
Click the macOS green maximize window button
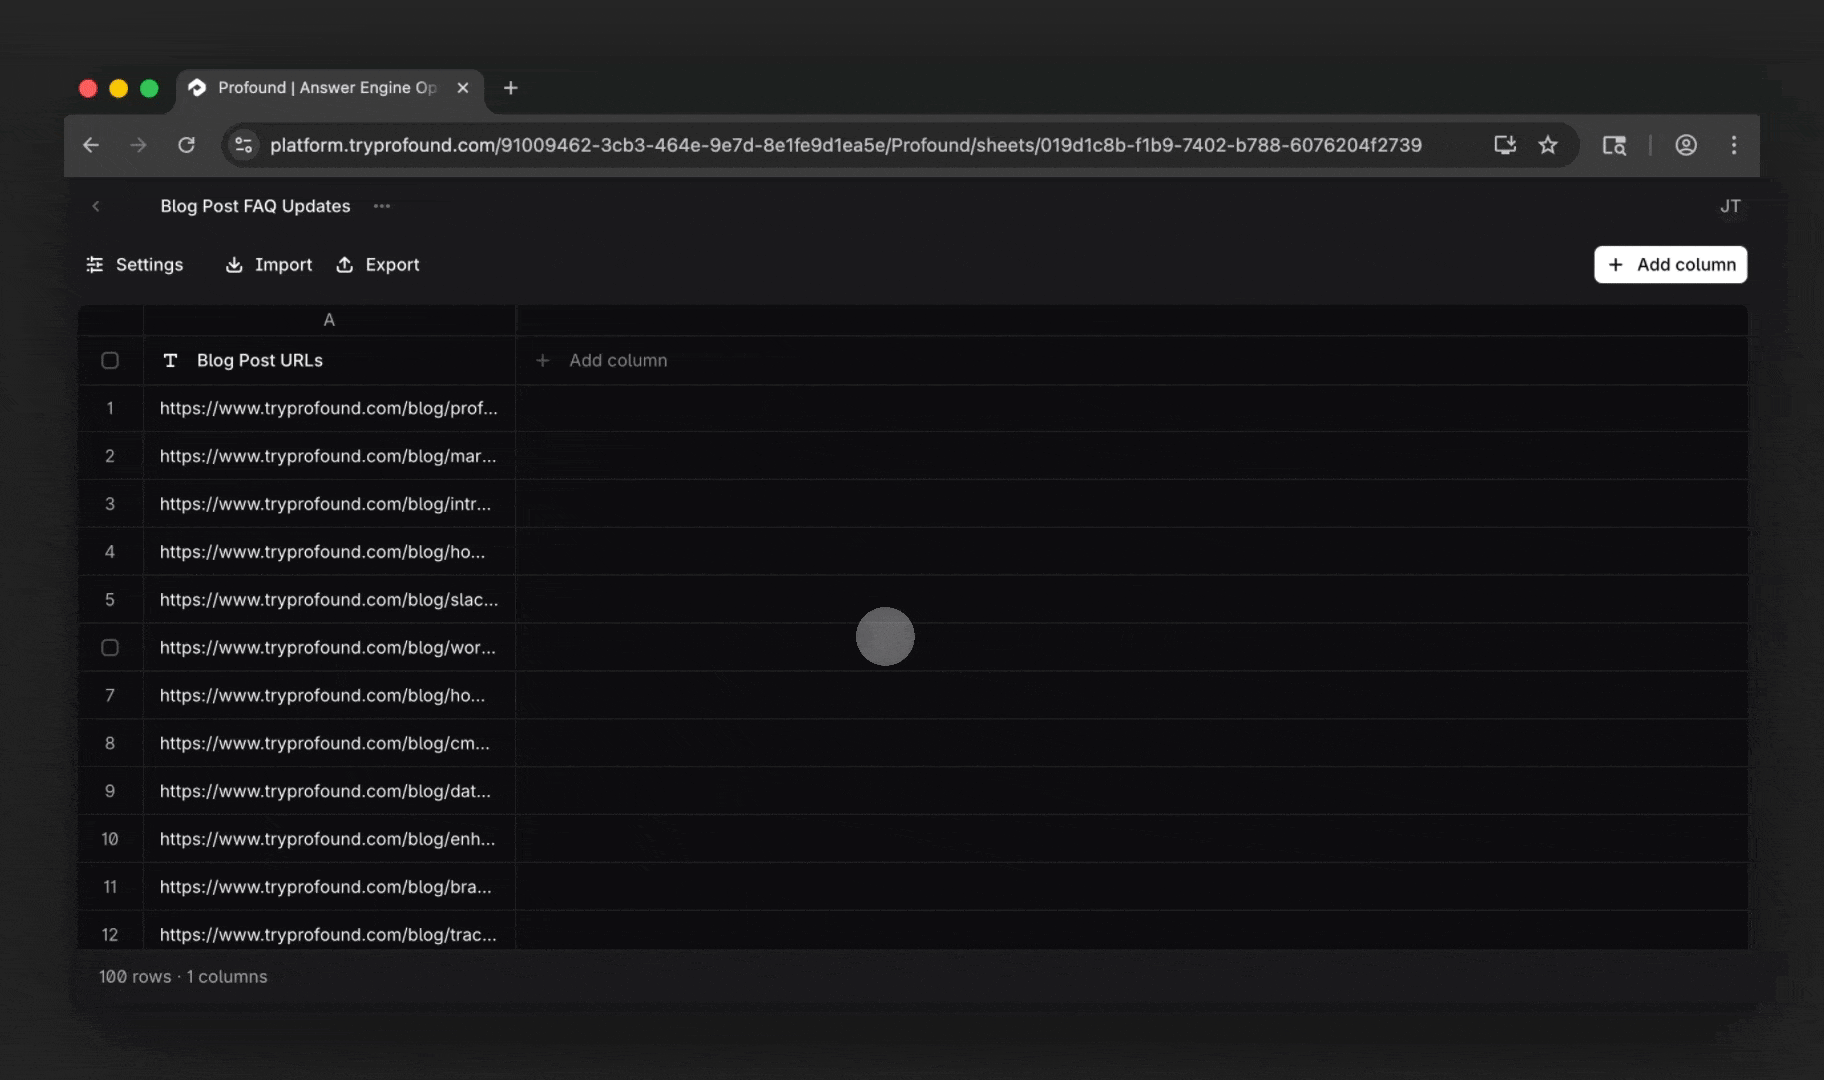(x=149, y=88)
